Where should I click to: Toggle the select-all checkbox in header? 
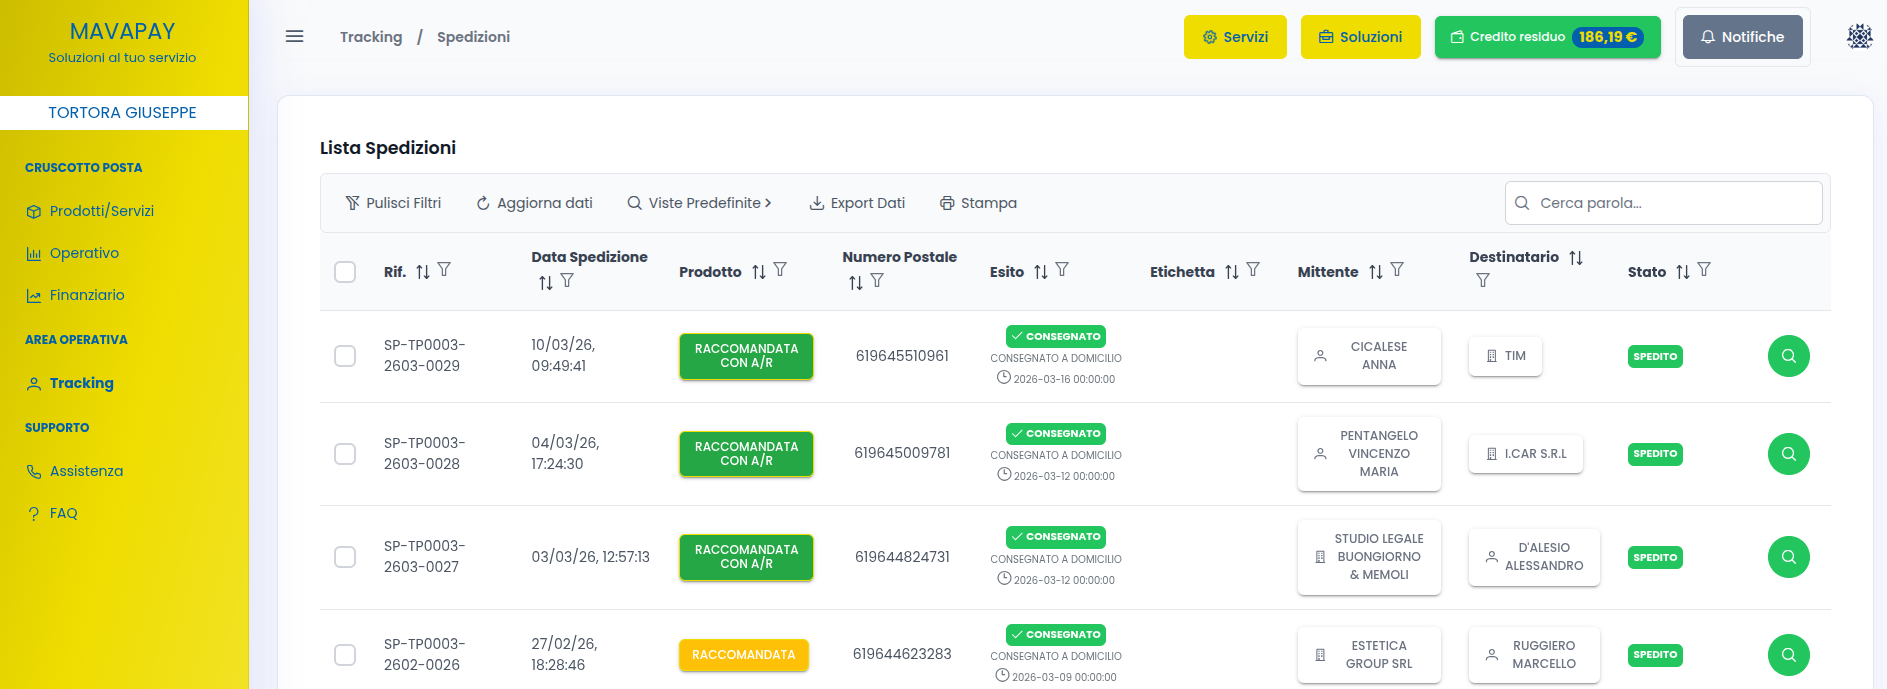[345, 272]
